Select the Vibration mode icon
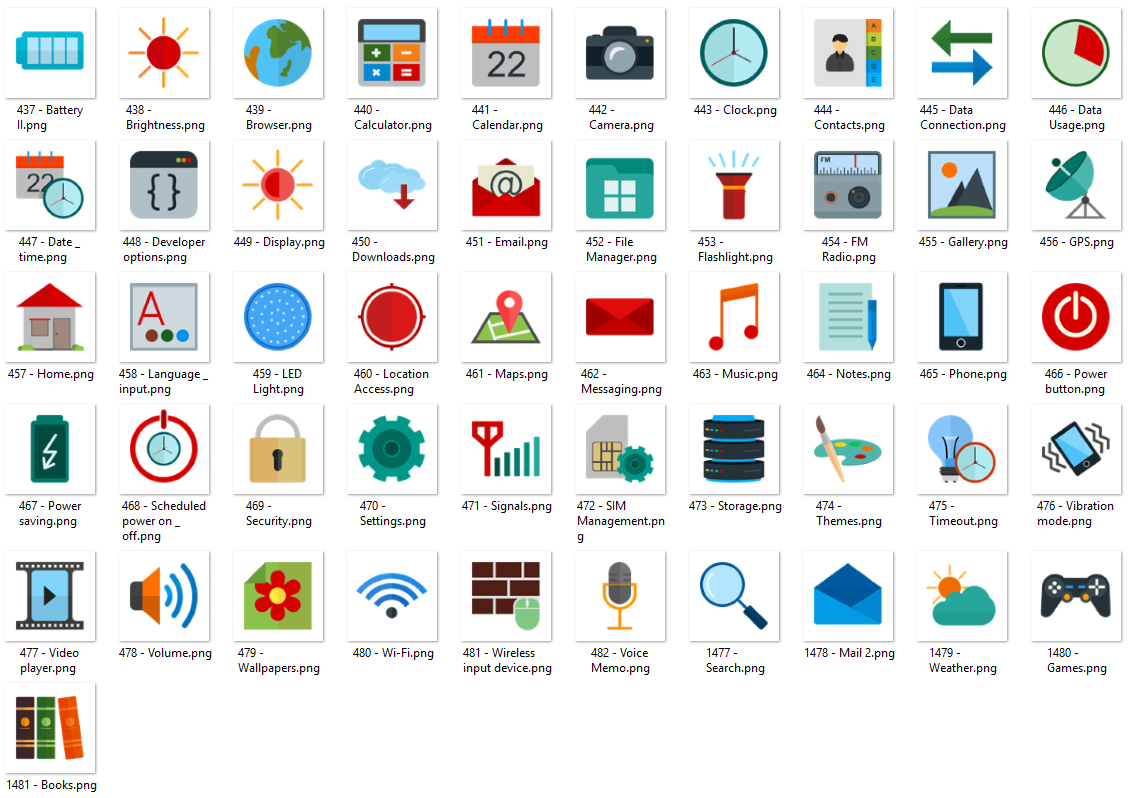The image size is (1129, 798). tap(1076, 449)
